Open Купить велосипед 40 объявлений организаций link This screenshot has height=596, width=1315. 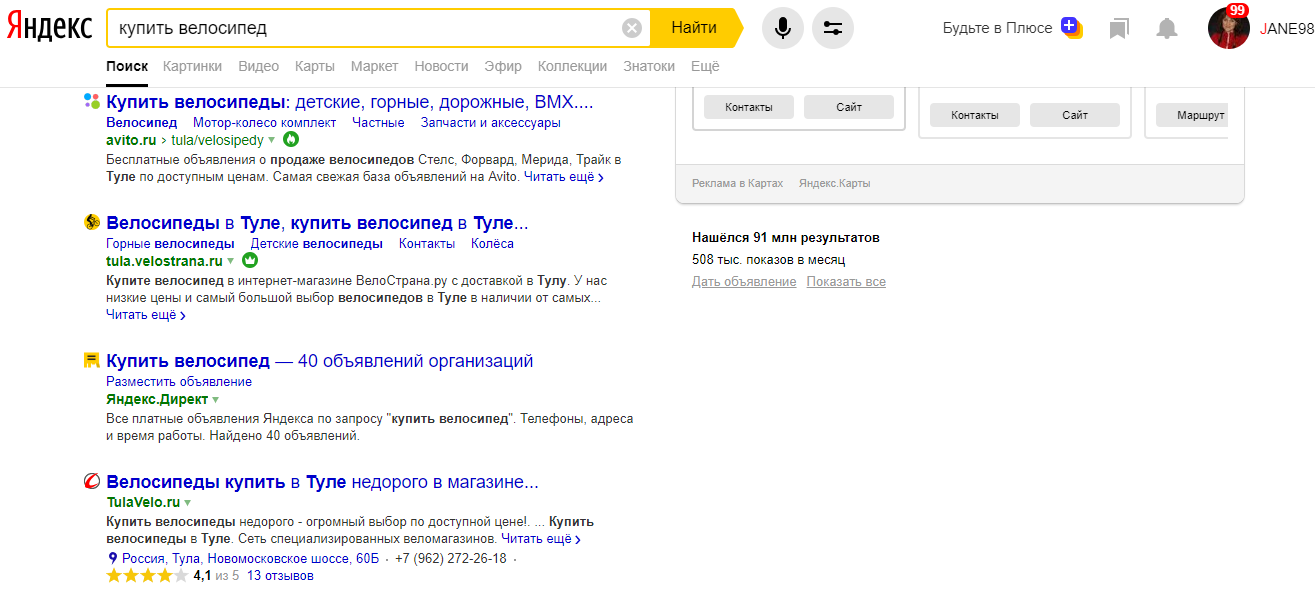[320, 360]
